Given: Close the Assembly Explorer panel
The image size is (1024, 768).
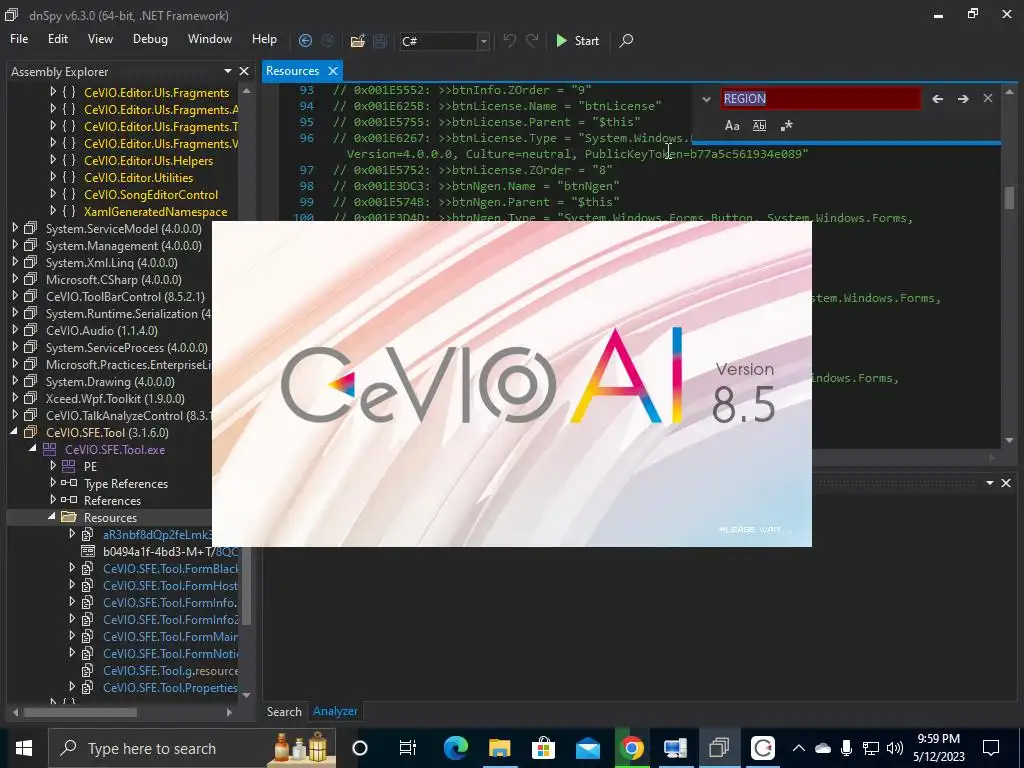Looking at the screenshot, I should 244,71.
